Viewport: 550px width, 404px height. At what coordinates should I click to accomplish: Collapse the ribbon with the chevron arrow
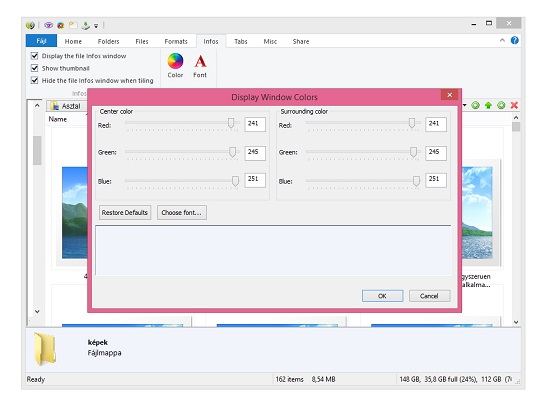tap(502, 40)
